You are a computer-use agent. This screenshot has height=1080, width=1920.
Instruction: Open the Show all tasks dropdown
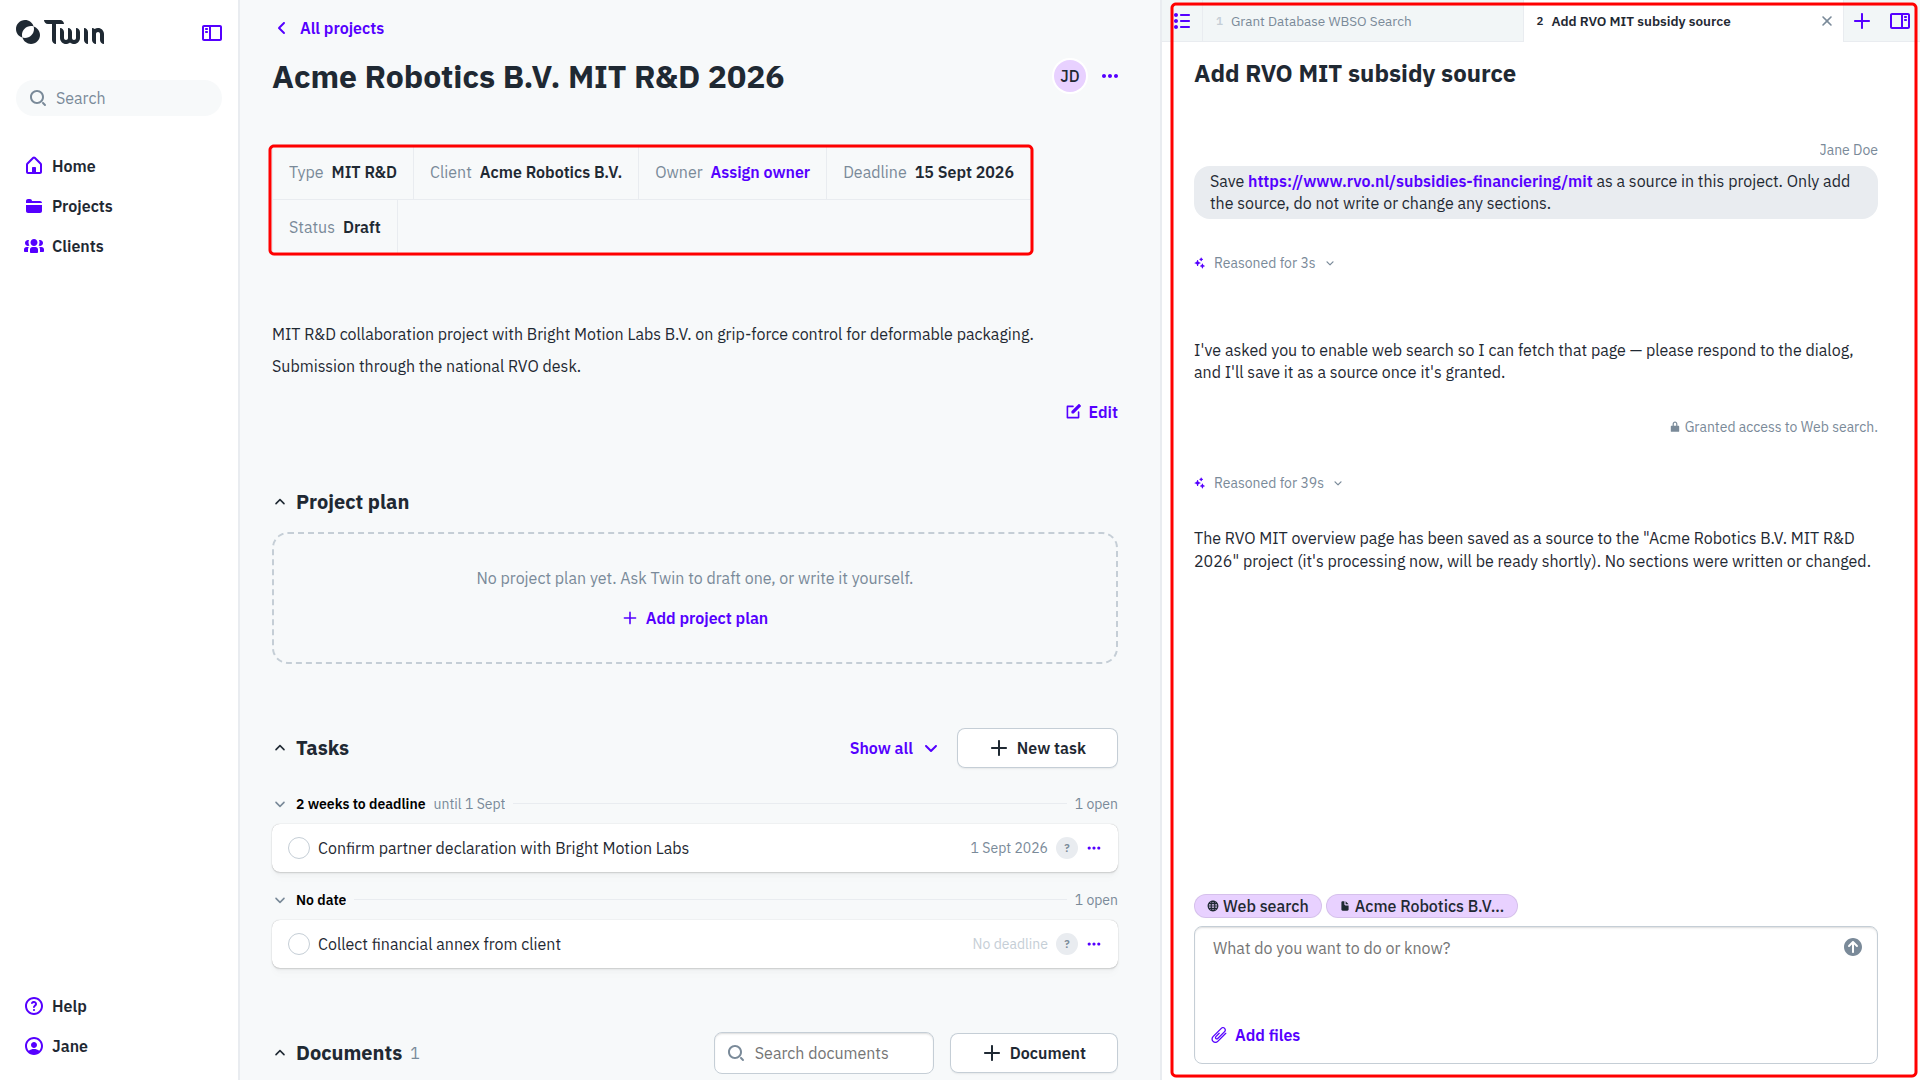click(893, 748)
